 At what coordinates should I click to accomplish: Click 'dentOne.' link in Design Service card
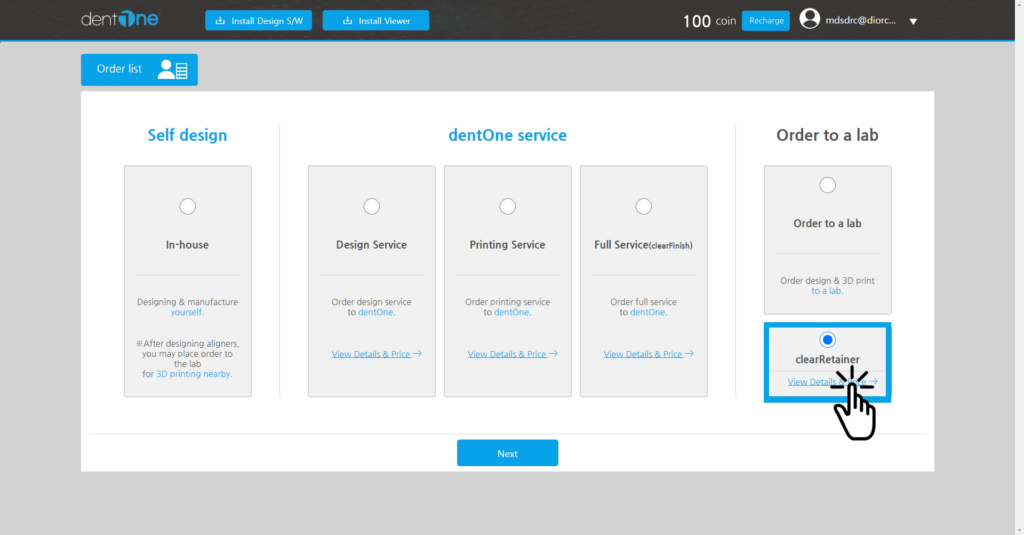tap(377, 312)
